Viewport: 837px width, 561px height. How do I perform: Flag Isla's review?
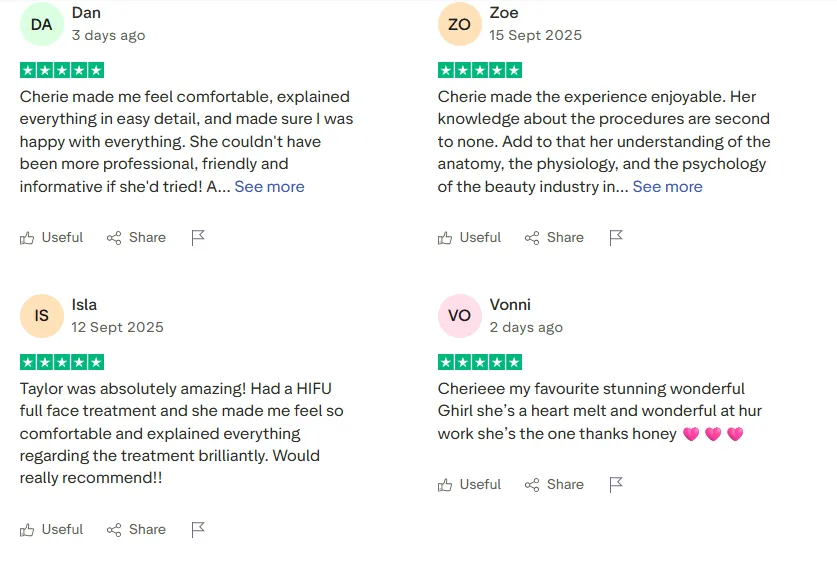tap(198, 530)
